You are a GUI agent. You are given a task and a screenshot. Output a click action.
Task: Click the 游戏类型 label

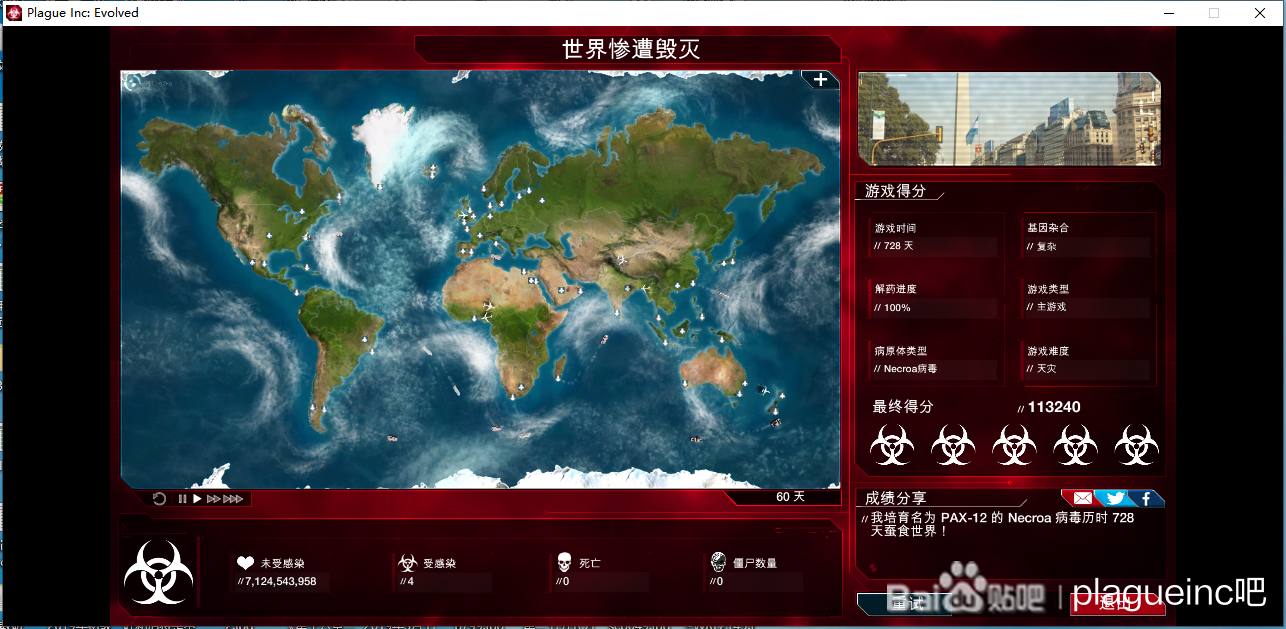[x=1048, y=289]
